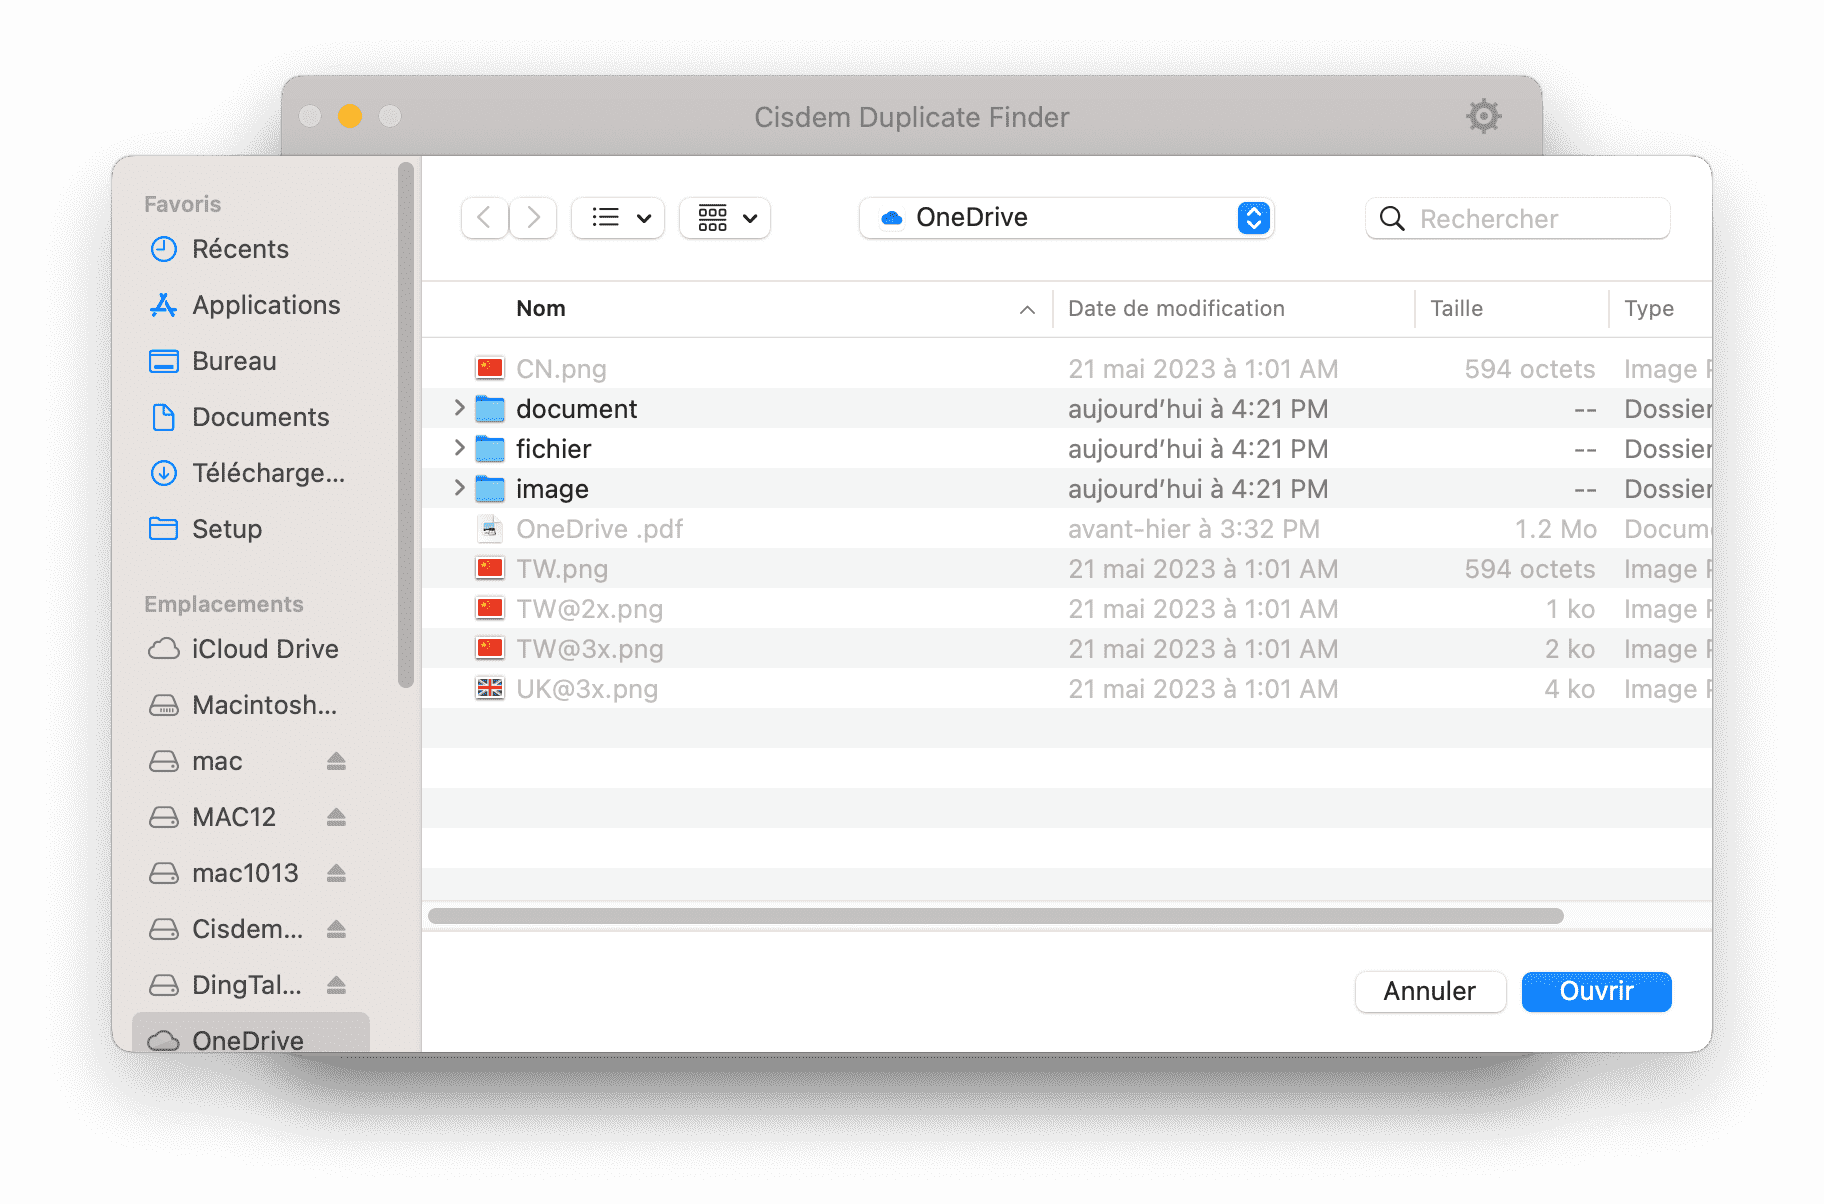Image resolution: width=1824 pixels, height=1204 pixels.
Task: Select the file name OneDrive .pdf
Action: click(x=599, y=529)
